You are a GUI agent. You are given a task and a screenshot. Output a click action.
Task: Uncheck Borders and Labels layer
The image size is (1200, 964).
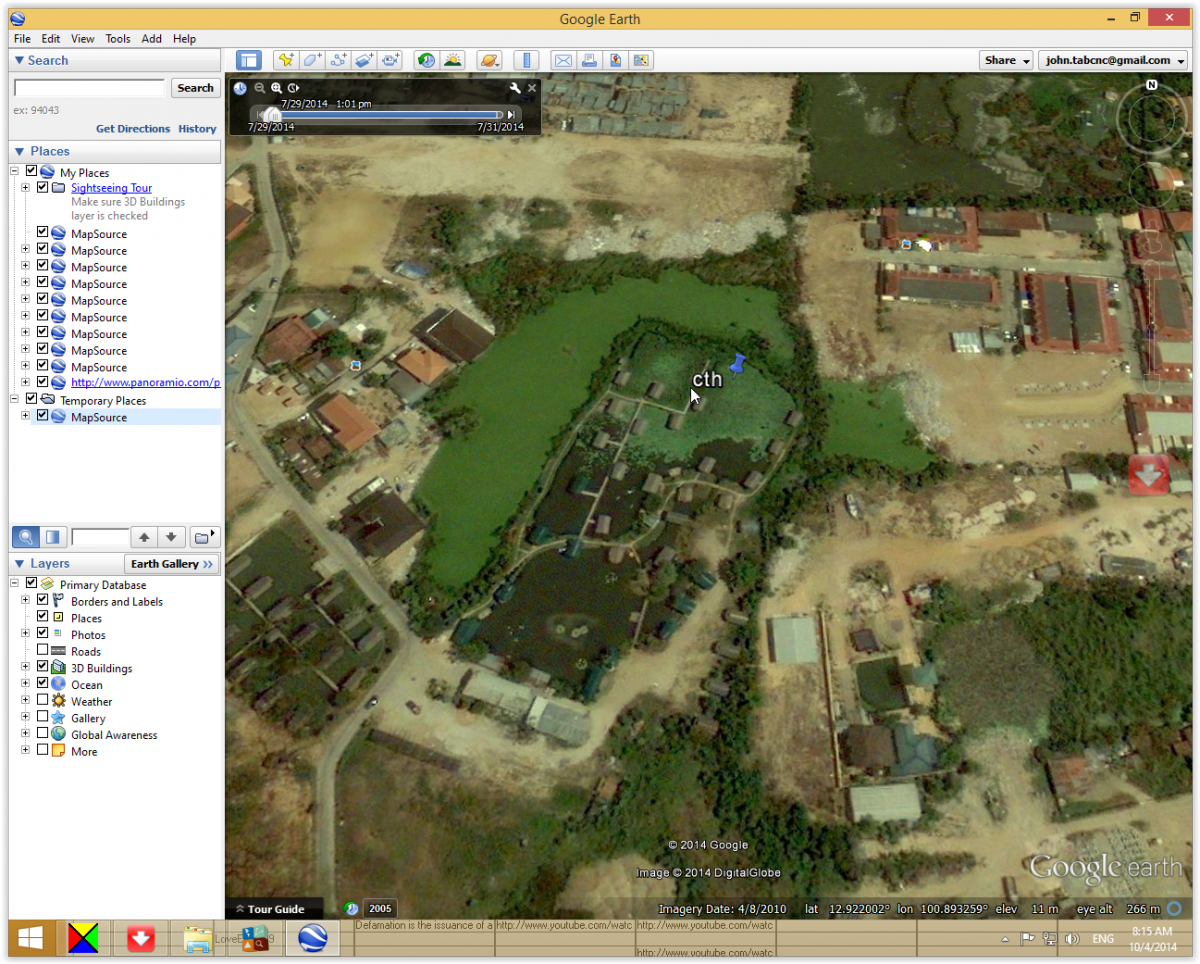pyautogui.click(x=42, y=601)
